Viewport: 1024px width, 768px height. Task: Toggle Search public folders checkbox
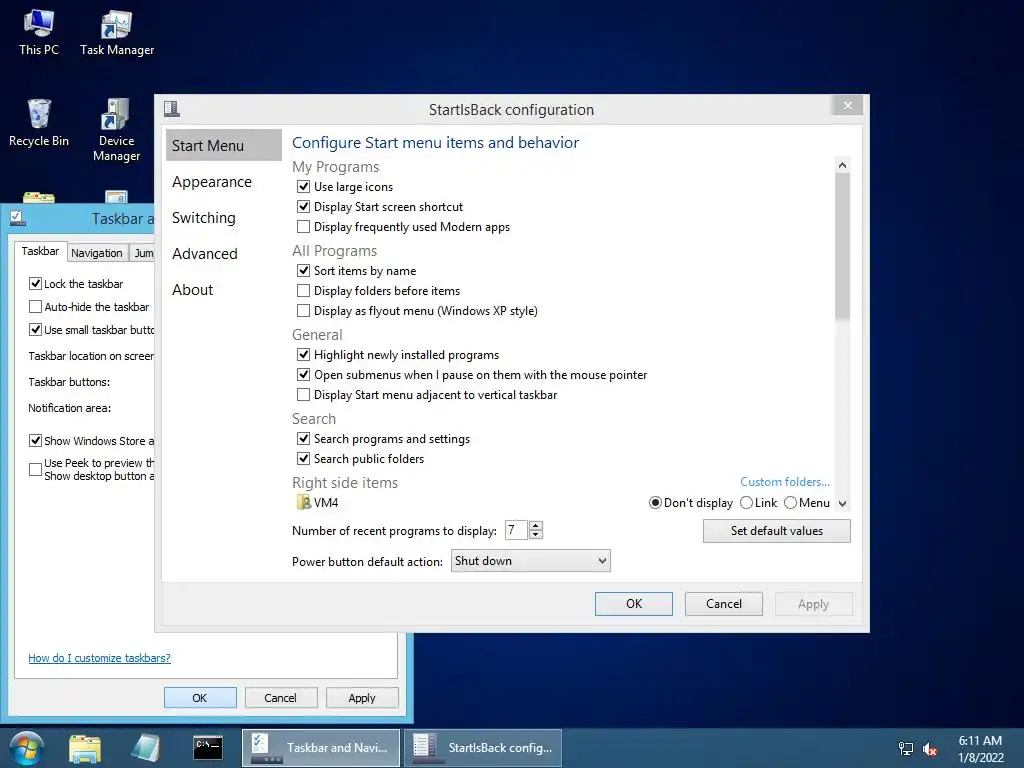click(x=303, y=458)
